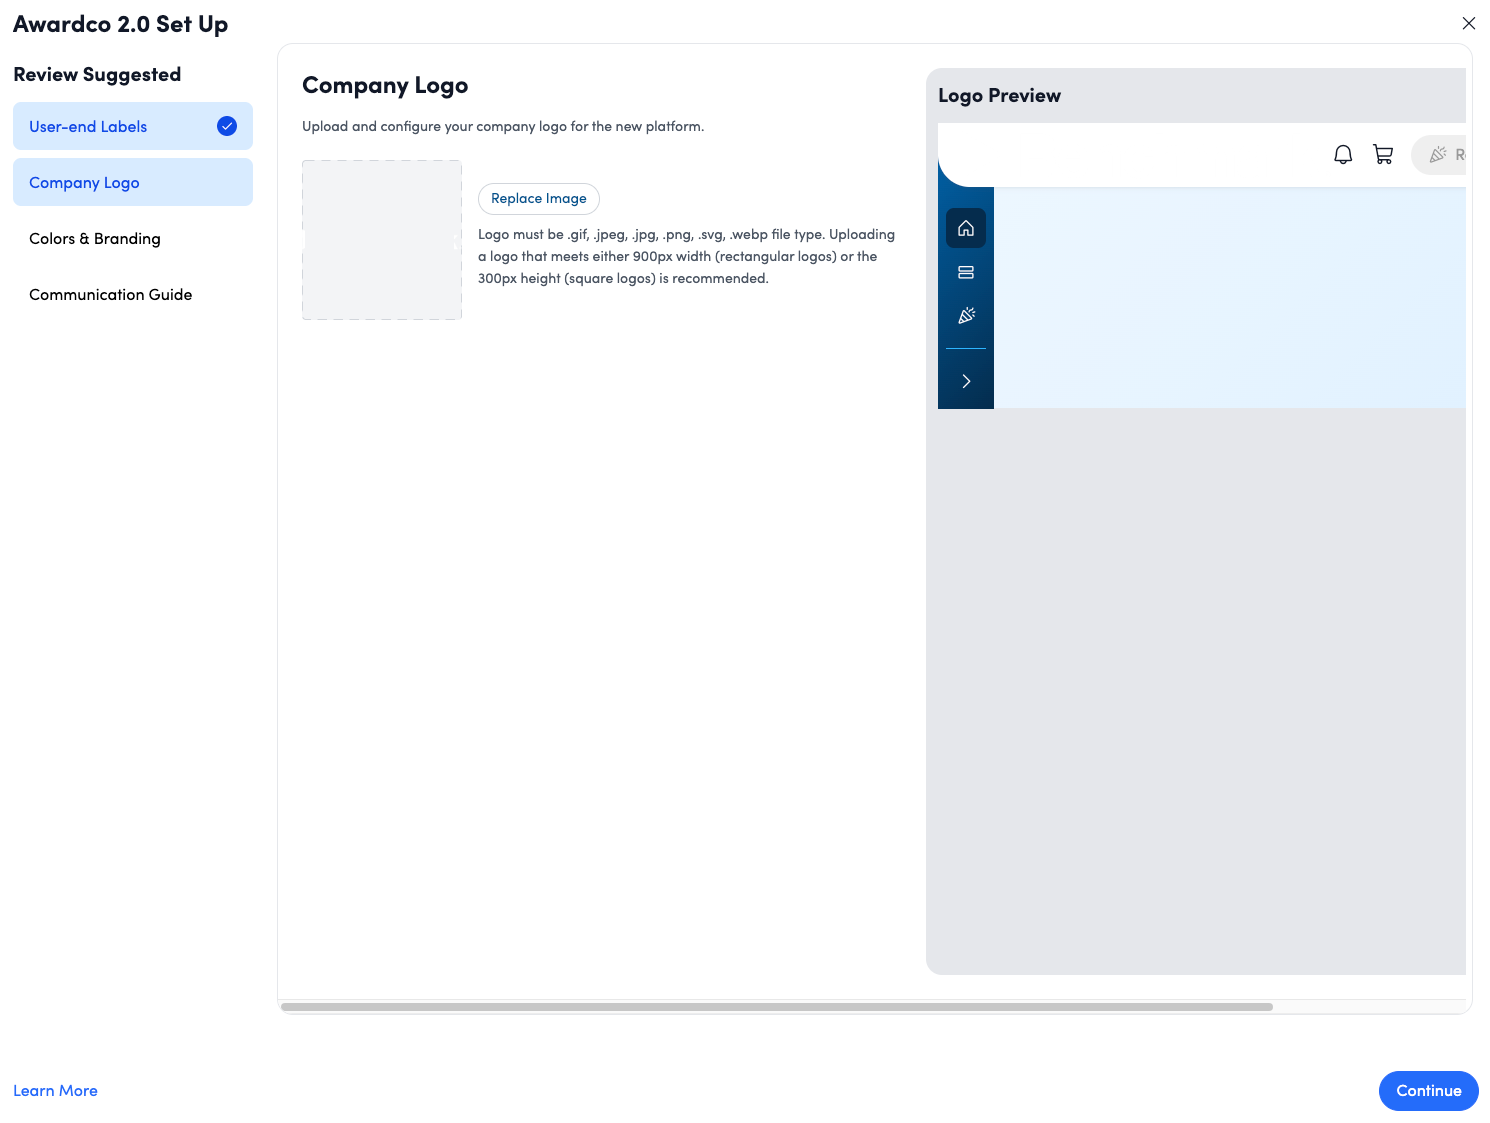
Task: Click the light blue content area in preview
Action: [1230, 298]
